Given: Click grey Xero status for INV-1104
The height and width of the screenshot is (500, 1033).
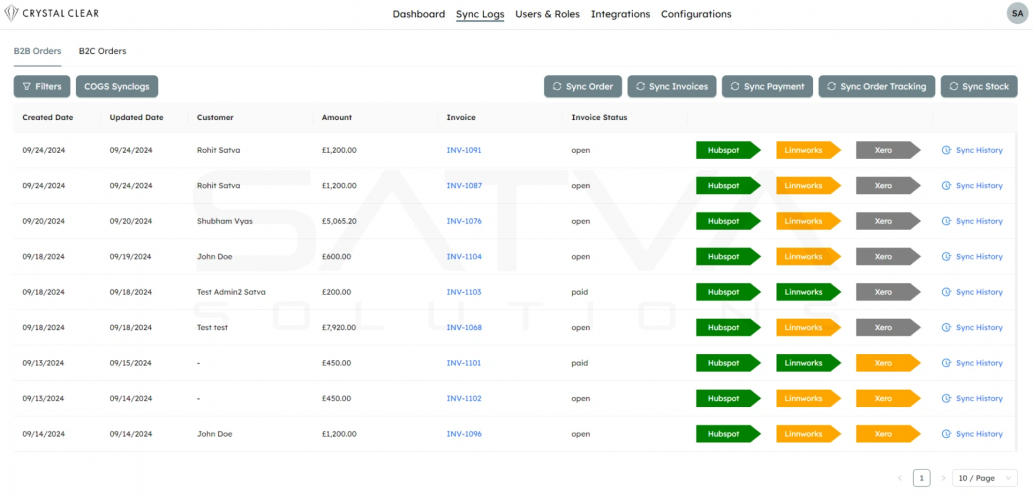Looking at the screenshot, I should [888, 257].
